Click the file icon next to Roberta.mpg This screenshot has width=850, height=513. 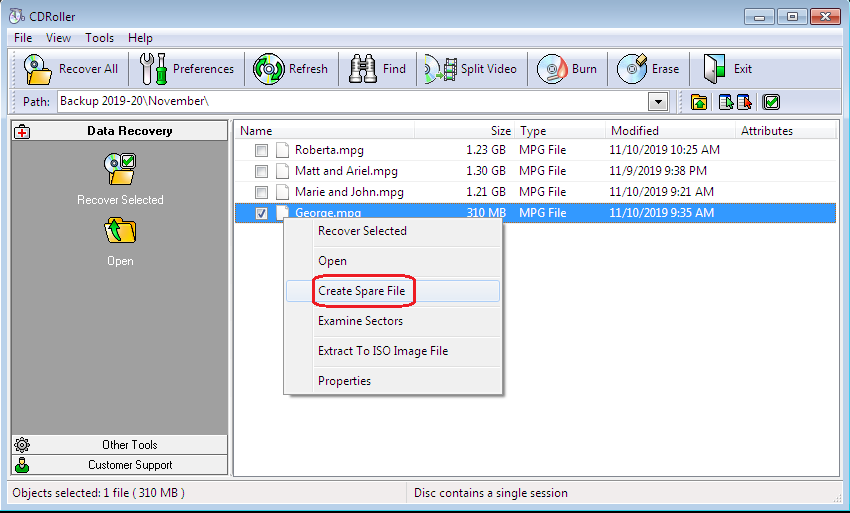pos(282,150)
